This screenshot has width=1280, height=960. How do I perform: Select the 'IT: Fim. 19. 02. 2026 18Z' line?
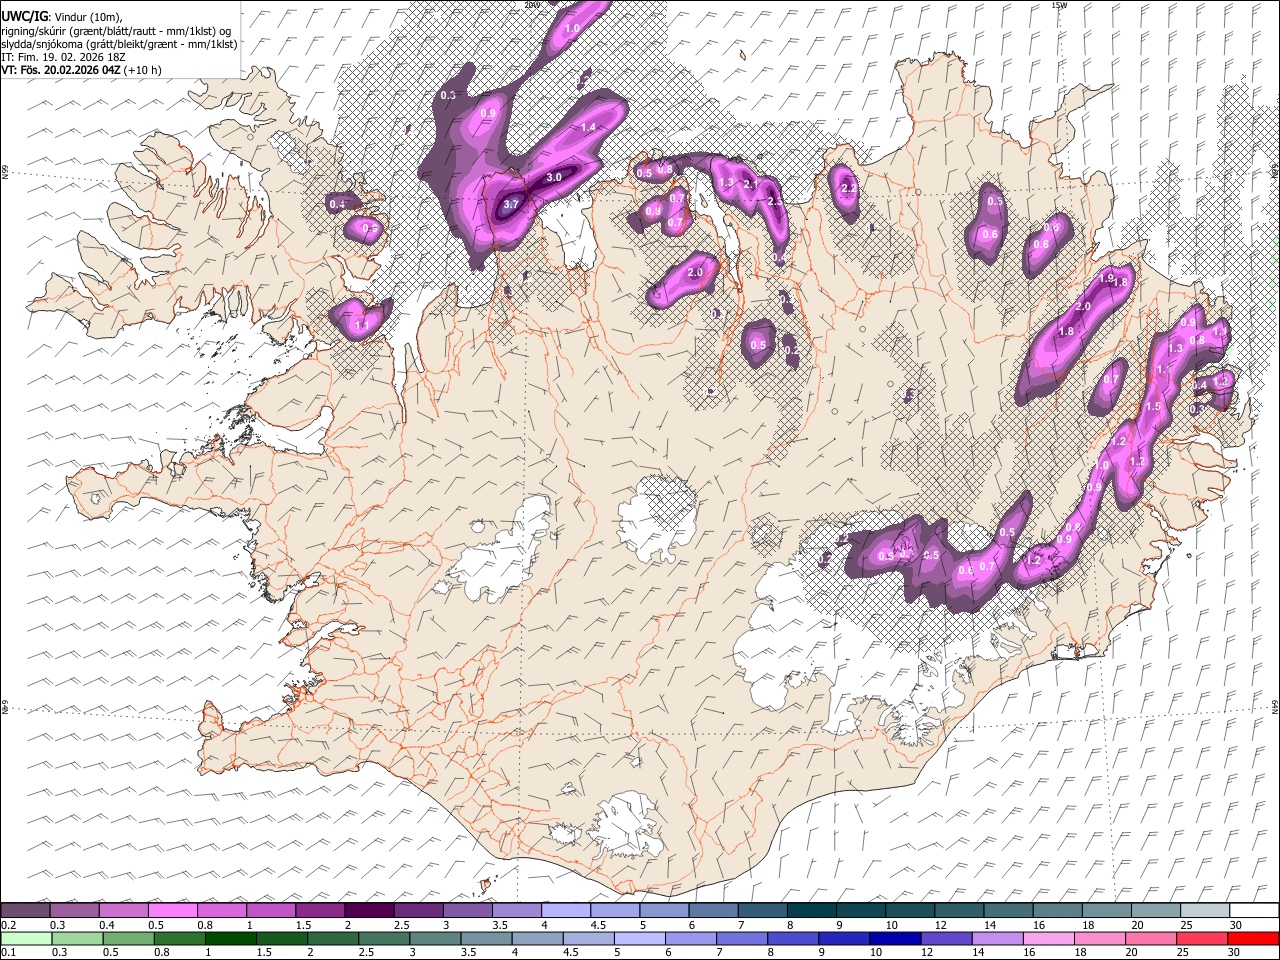[64, 57]
